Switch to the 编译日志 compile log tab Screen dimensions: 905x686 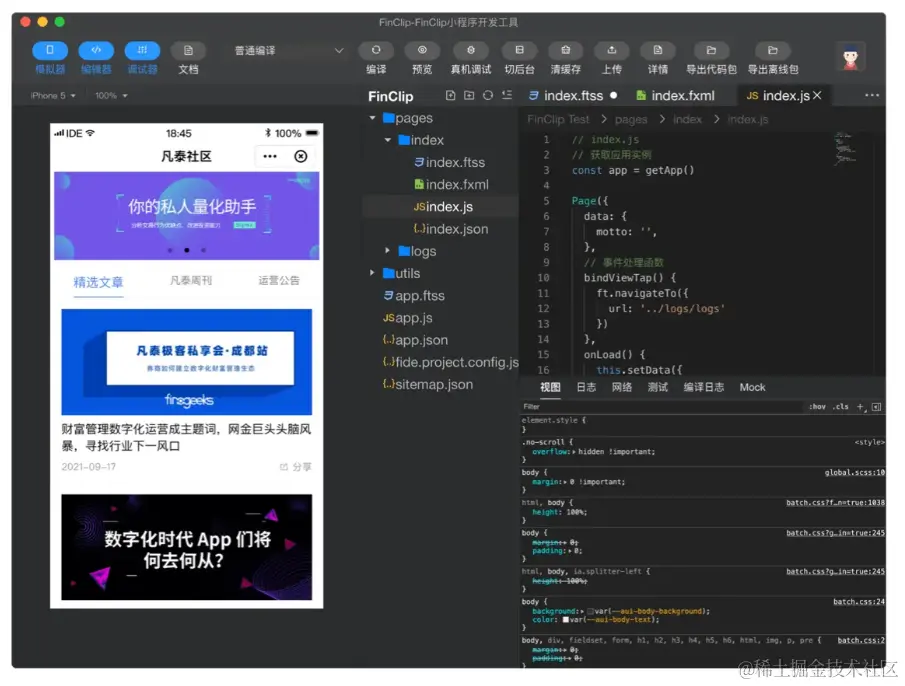(704, 388)
